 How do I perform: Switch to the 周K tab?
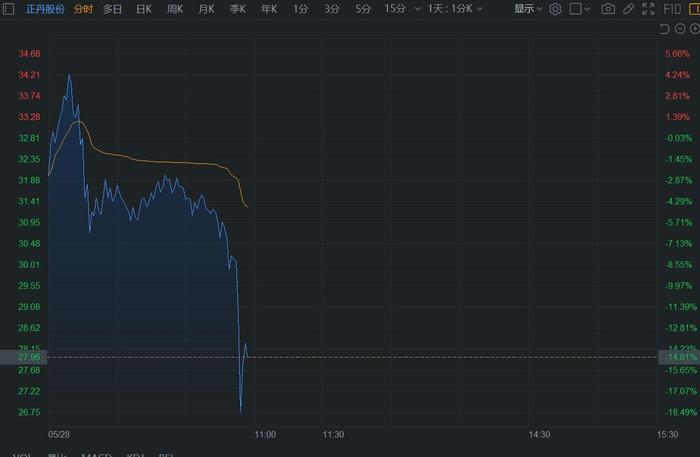(x=175, y=9)
